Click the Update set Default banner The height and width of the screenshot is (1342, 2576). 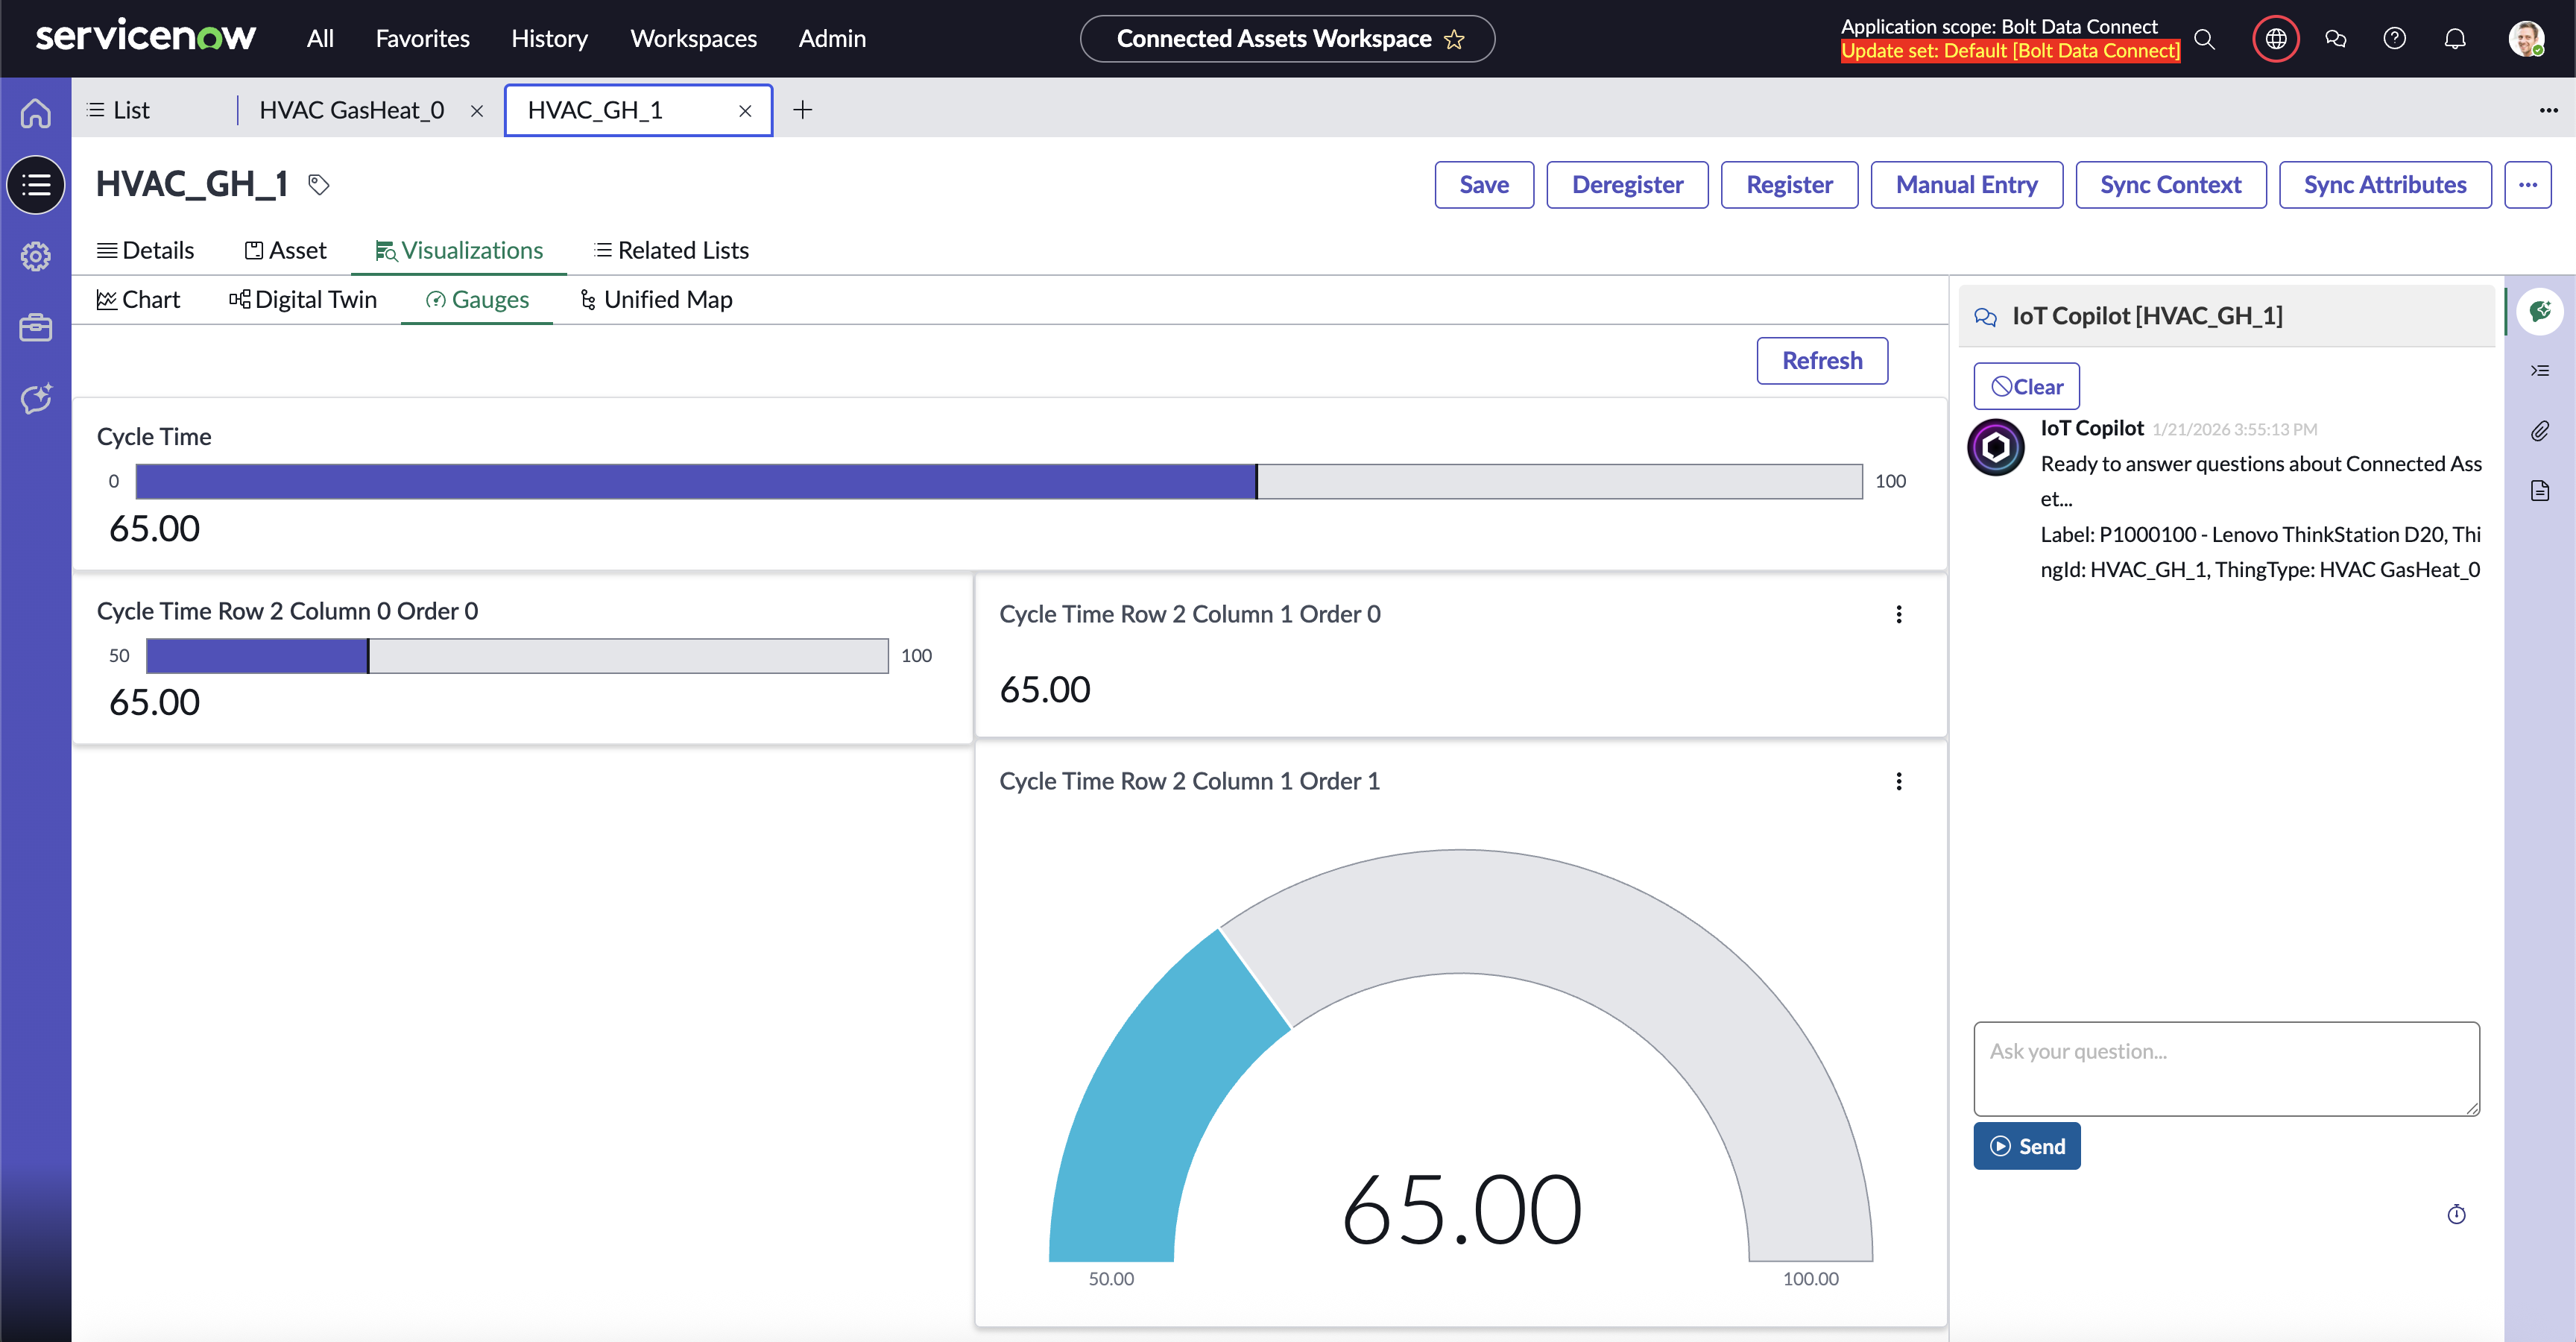click(x=2010, y=51)
